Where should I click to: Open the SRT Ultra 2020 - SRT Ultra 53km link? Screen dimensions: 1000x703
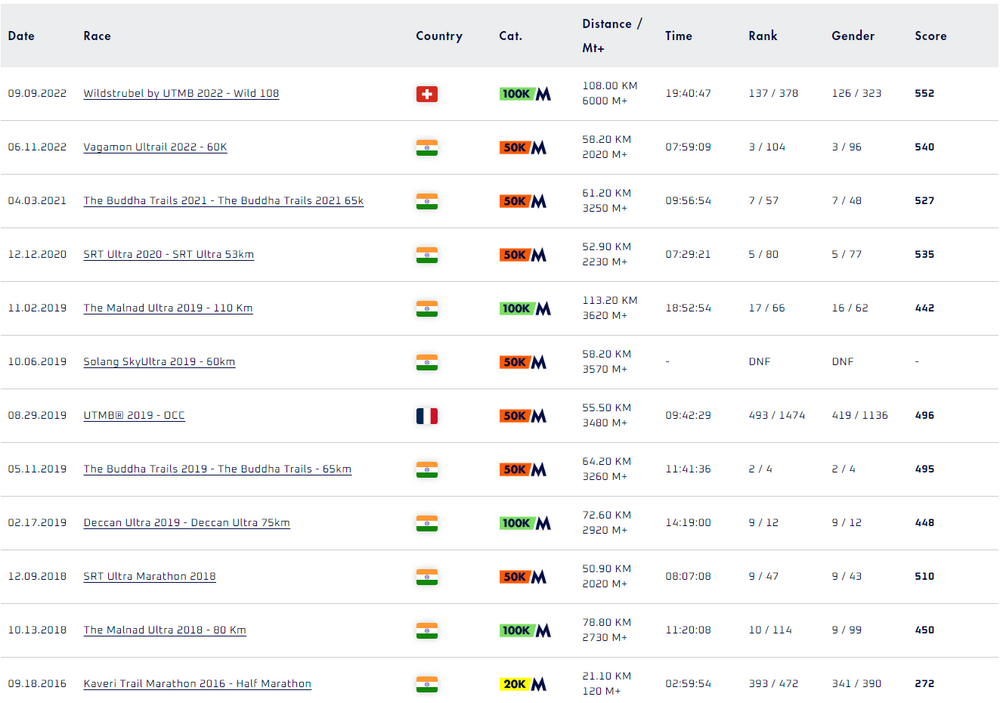[x=168, y=254]
